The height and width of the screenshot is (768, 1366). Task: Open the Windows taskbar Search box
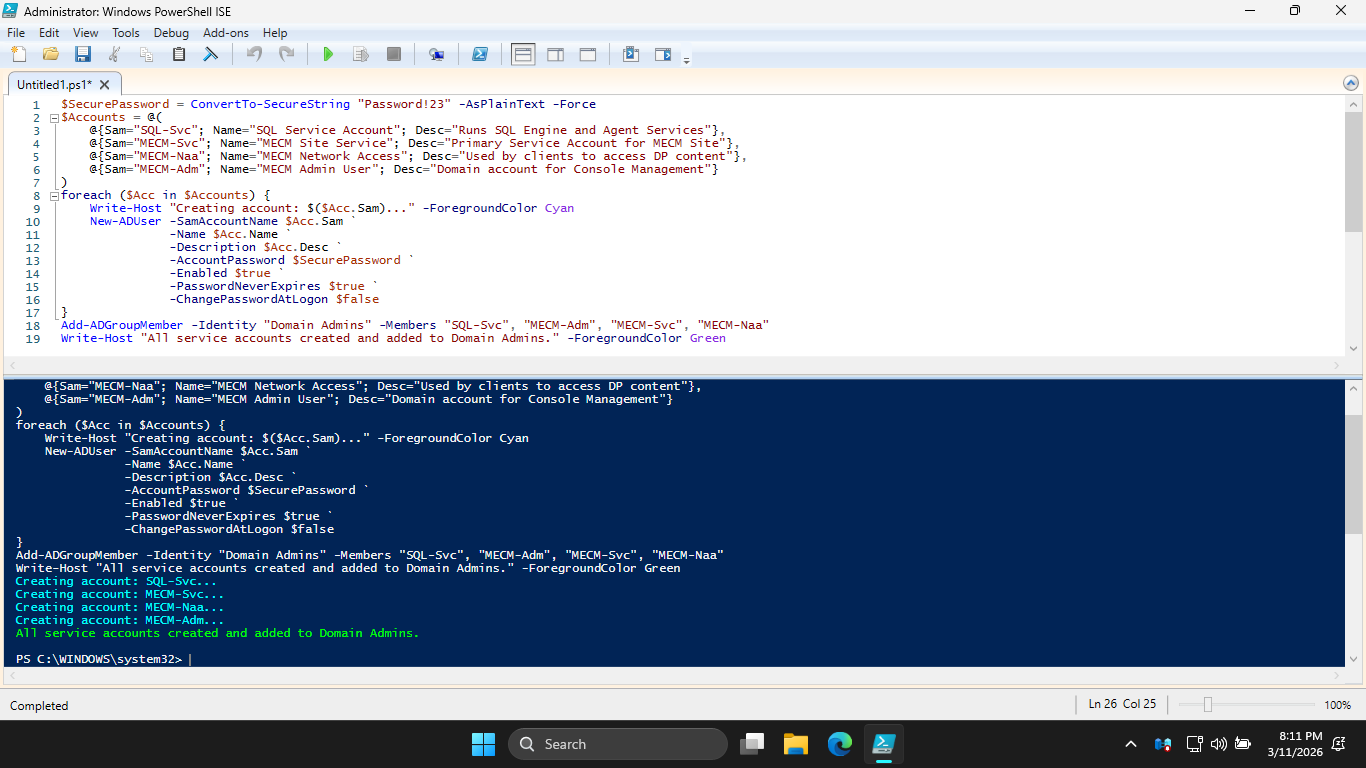click(617, 744)
